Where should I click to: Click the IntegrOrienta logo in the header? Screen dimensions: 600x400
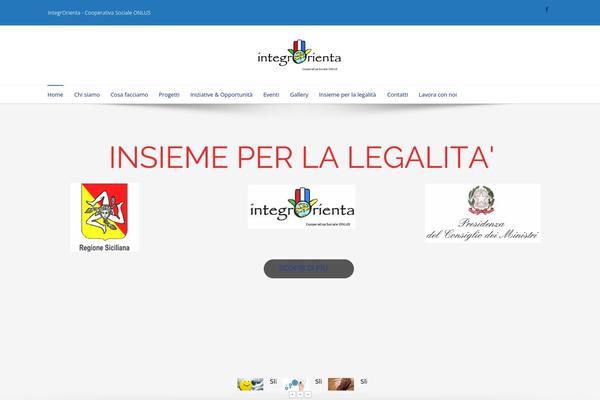pyautogui.click(x=299, y=56)
